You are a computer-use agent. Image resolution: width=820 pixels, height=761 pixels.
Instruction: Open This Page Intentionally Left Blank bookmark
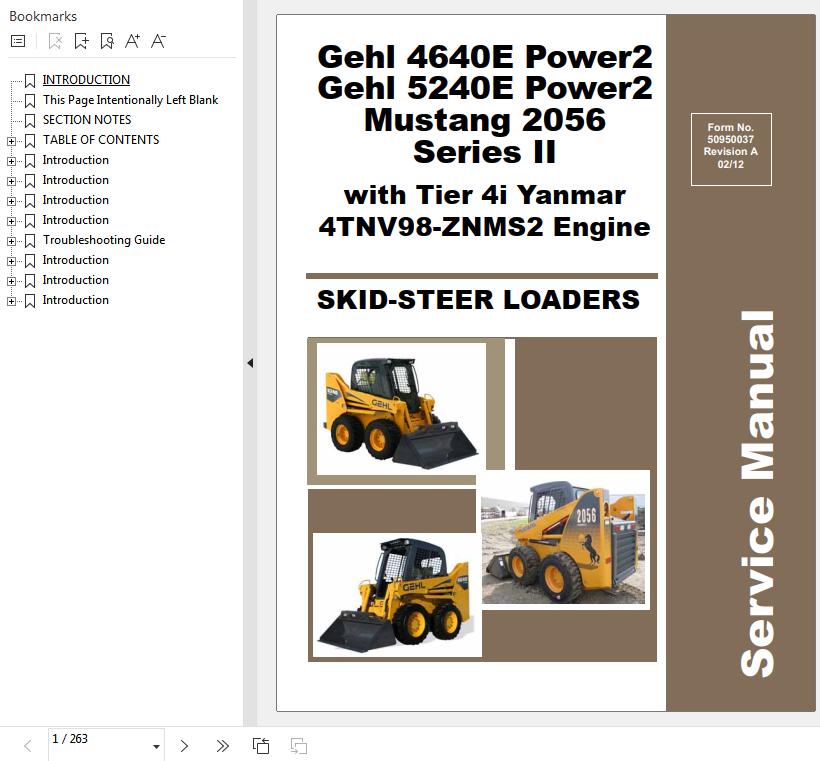tap(130, 99)
